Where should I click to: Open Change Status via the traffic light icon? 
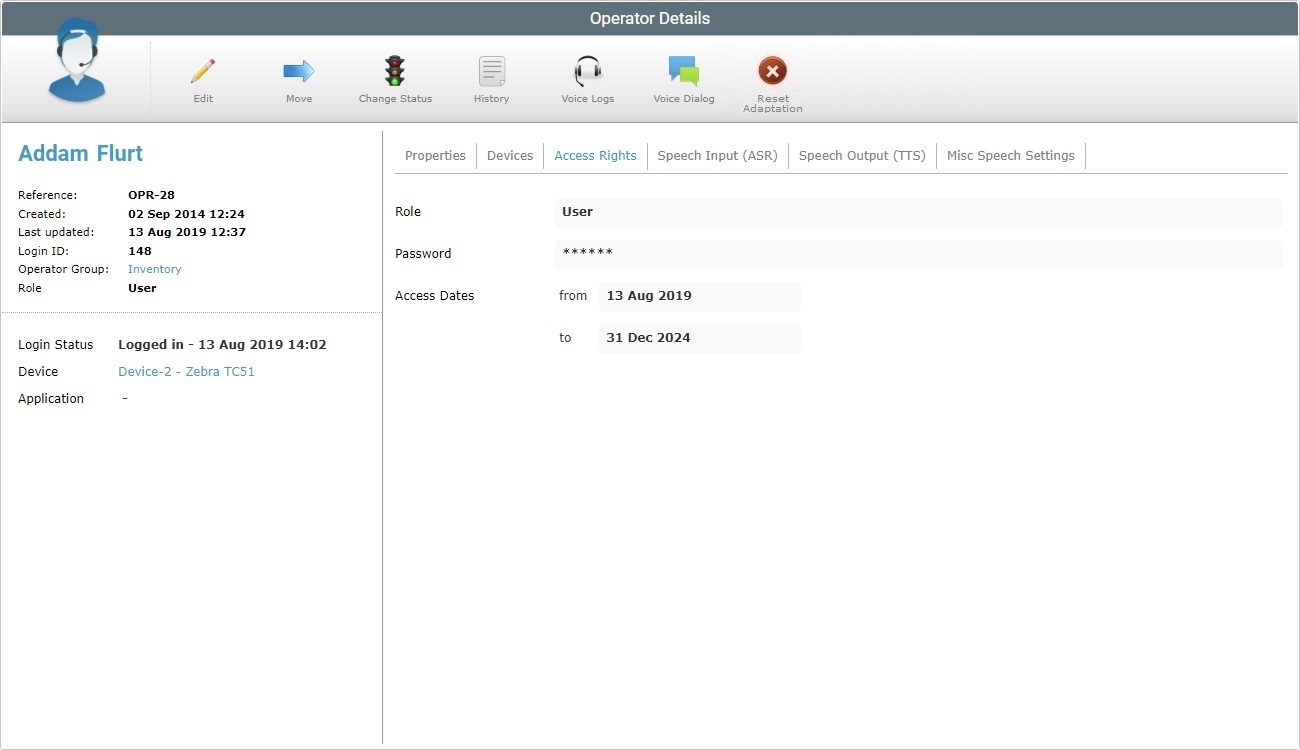point(394,70)
